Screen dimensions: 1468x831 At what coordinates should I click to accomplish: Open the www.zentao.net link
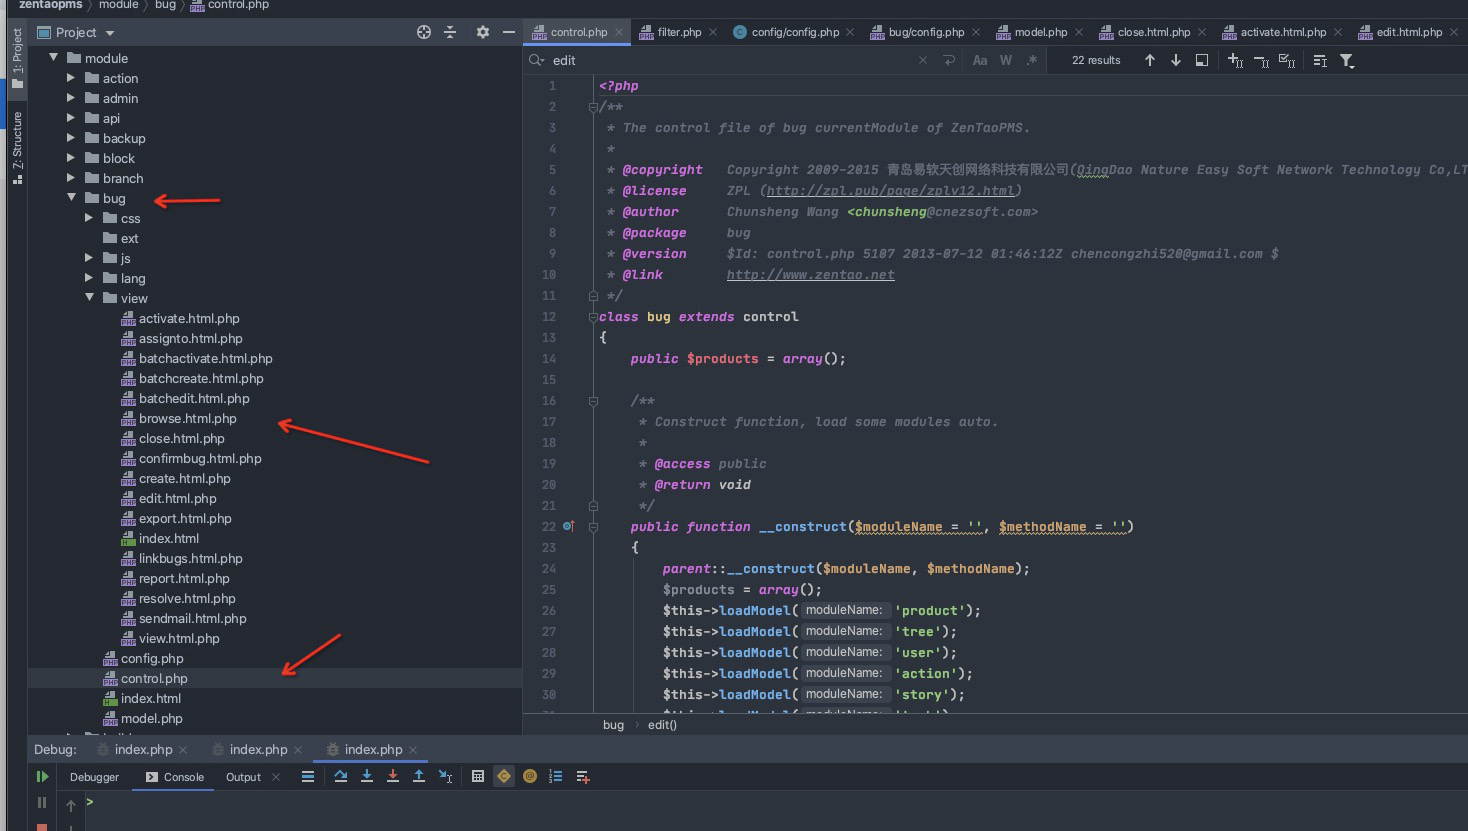[810, 274]
